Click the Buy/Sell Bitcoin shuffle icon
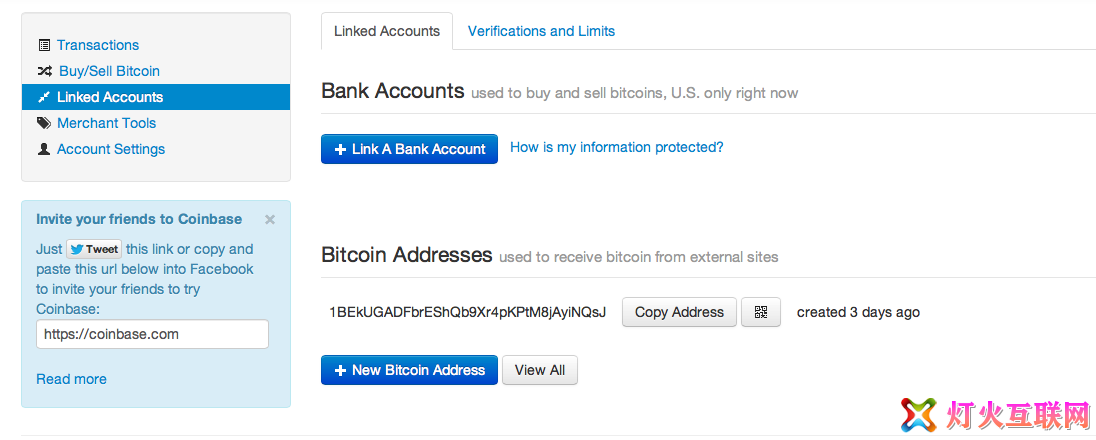Viewport: 1096px width, 440px height. [x=44, y=71]
